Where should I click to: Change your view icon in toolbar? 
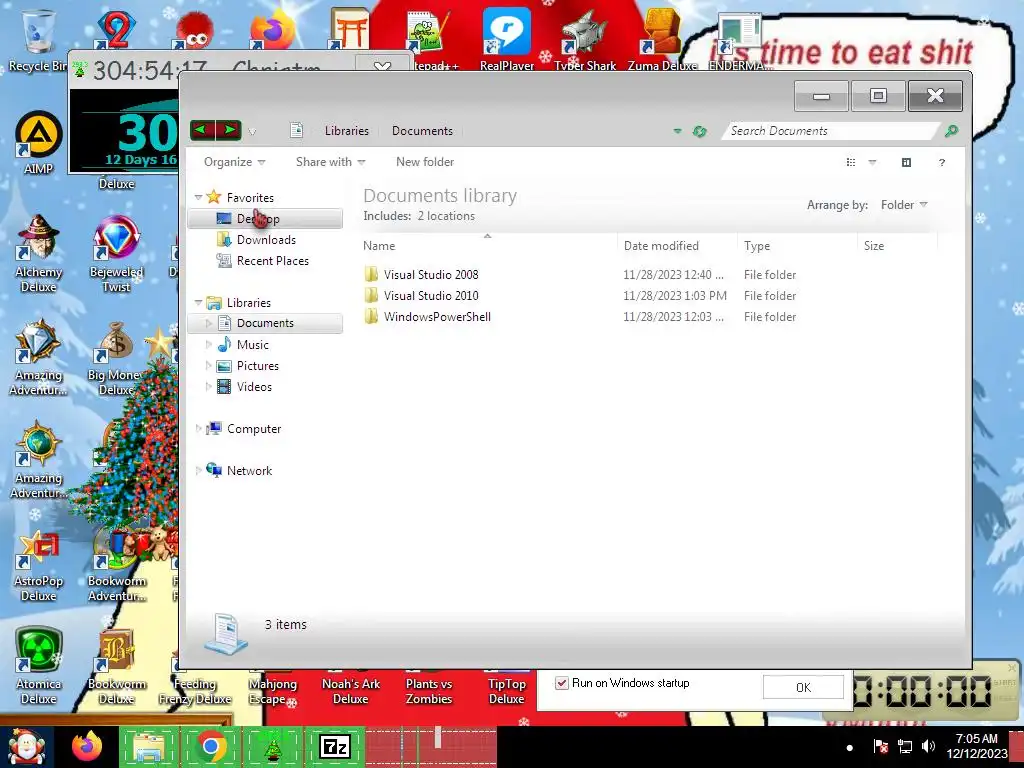[851, 162]
